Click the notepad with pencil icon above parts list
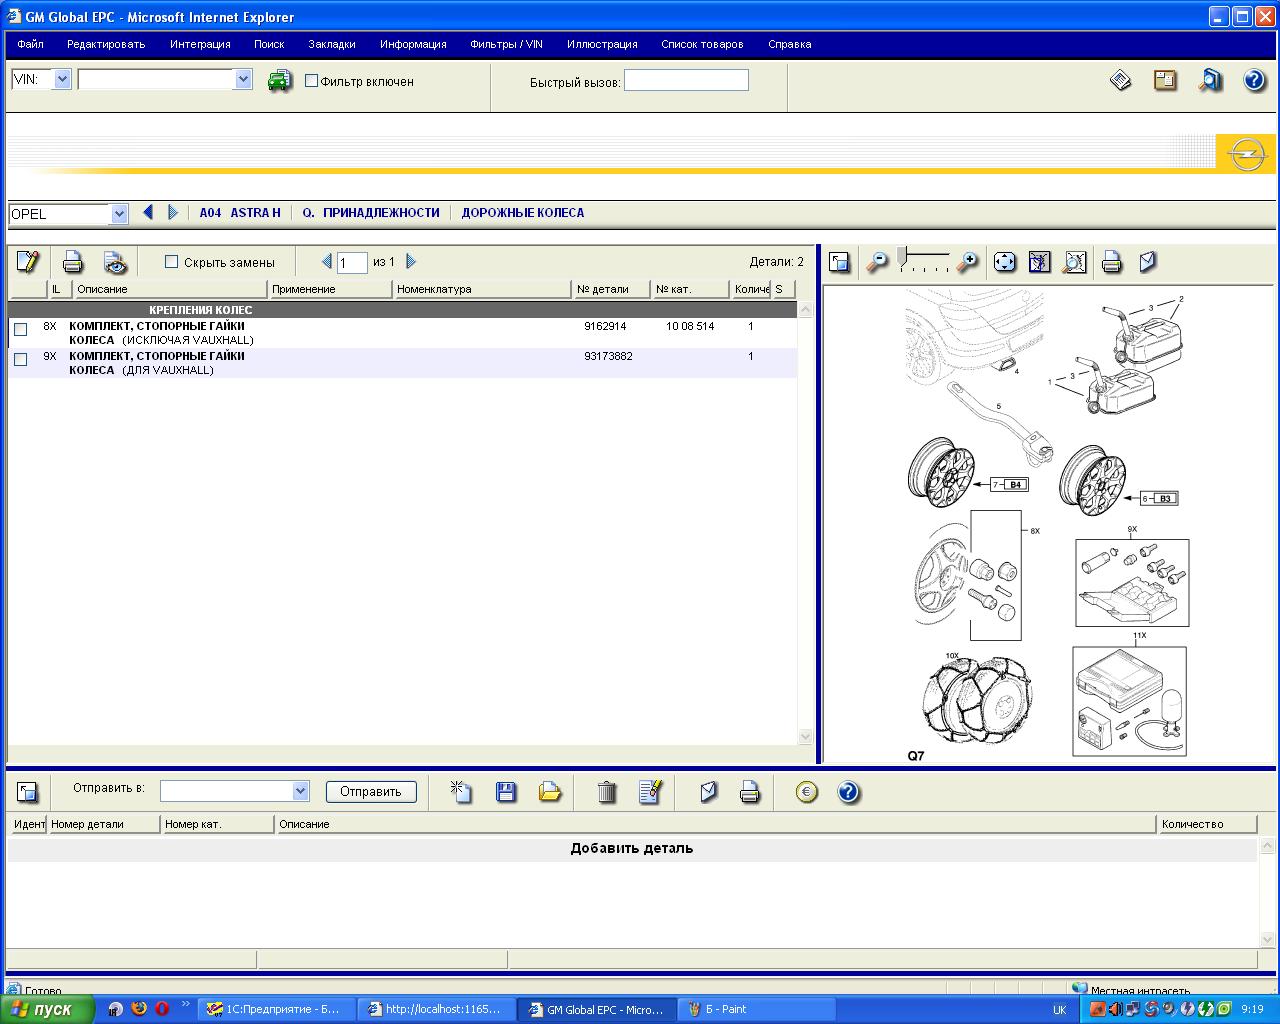Image resolution: width=1280 pixels, height=1024 pixels. pos(28,262)
